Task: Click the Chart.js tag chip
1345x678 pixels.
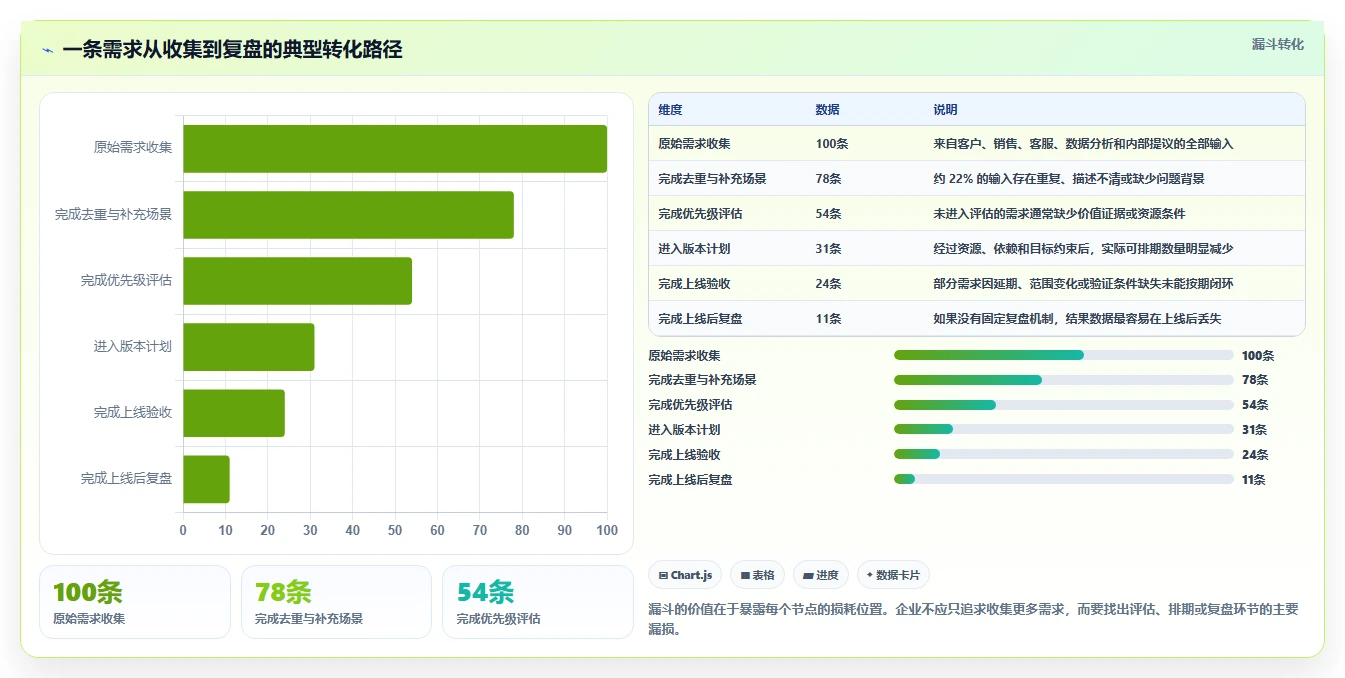Action: click(x=685, y=575)
